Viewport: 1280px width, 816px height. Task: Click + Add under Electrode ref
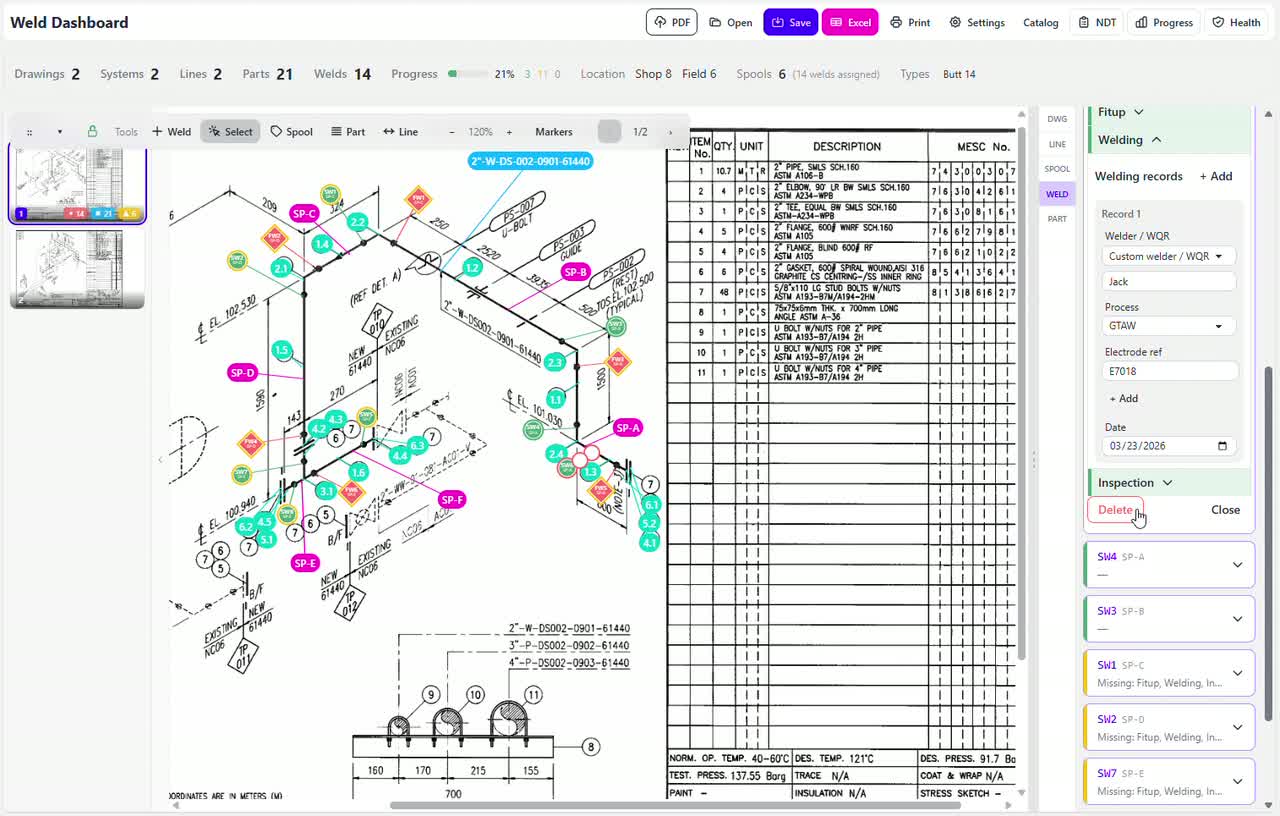tap(1124, 398)
